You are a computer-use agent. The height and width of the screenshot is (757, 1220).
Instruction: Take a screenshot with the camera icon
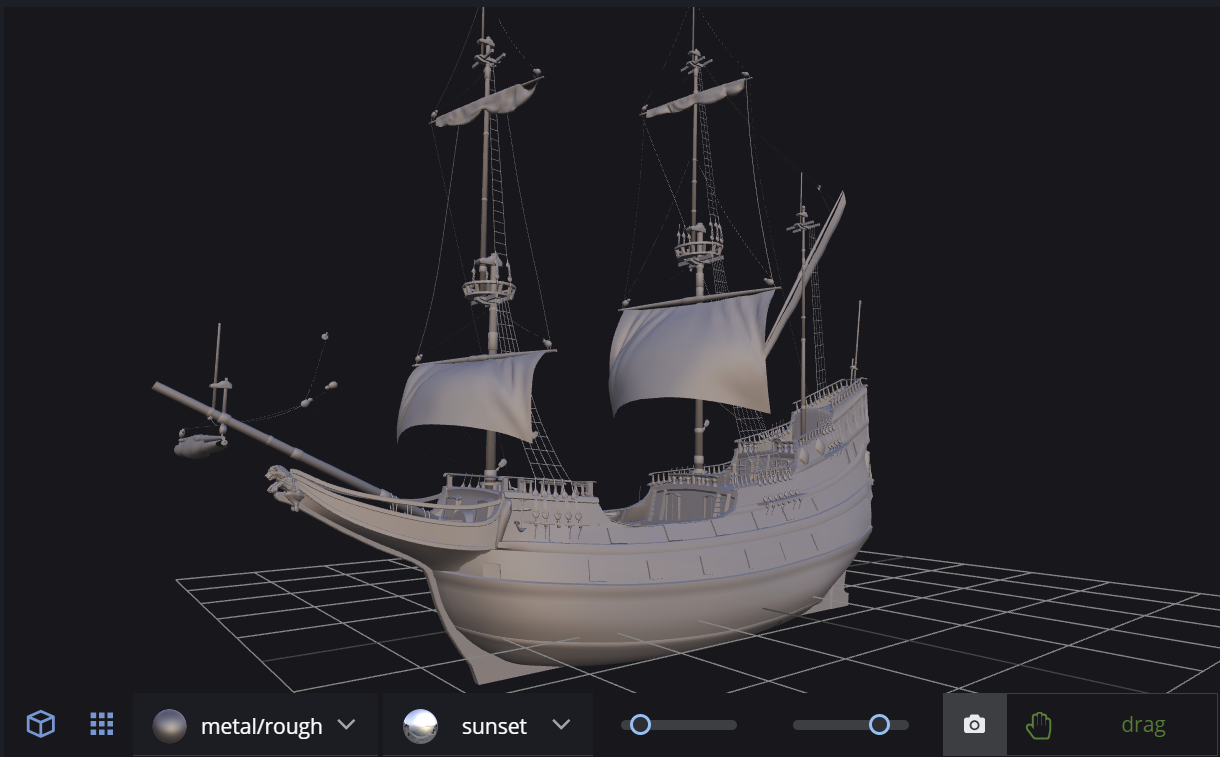(974, 725)
